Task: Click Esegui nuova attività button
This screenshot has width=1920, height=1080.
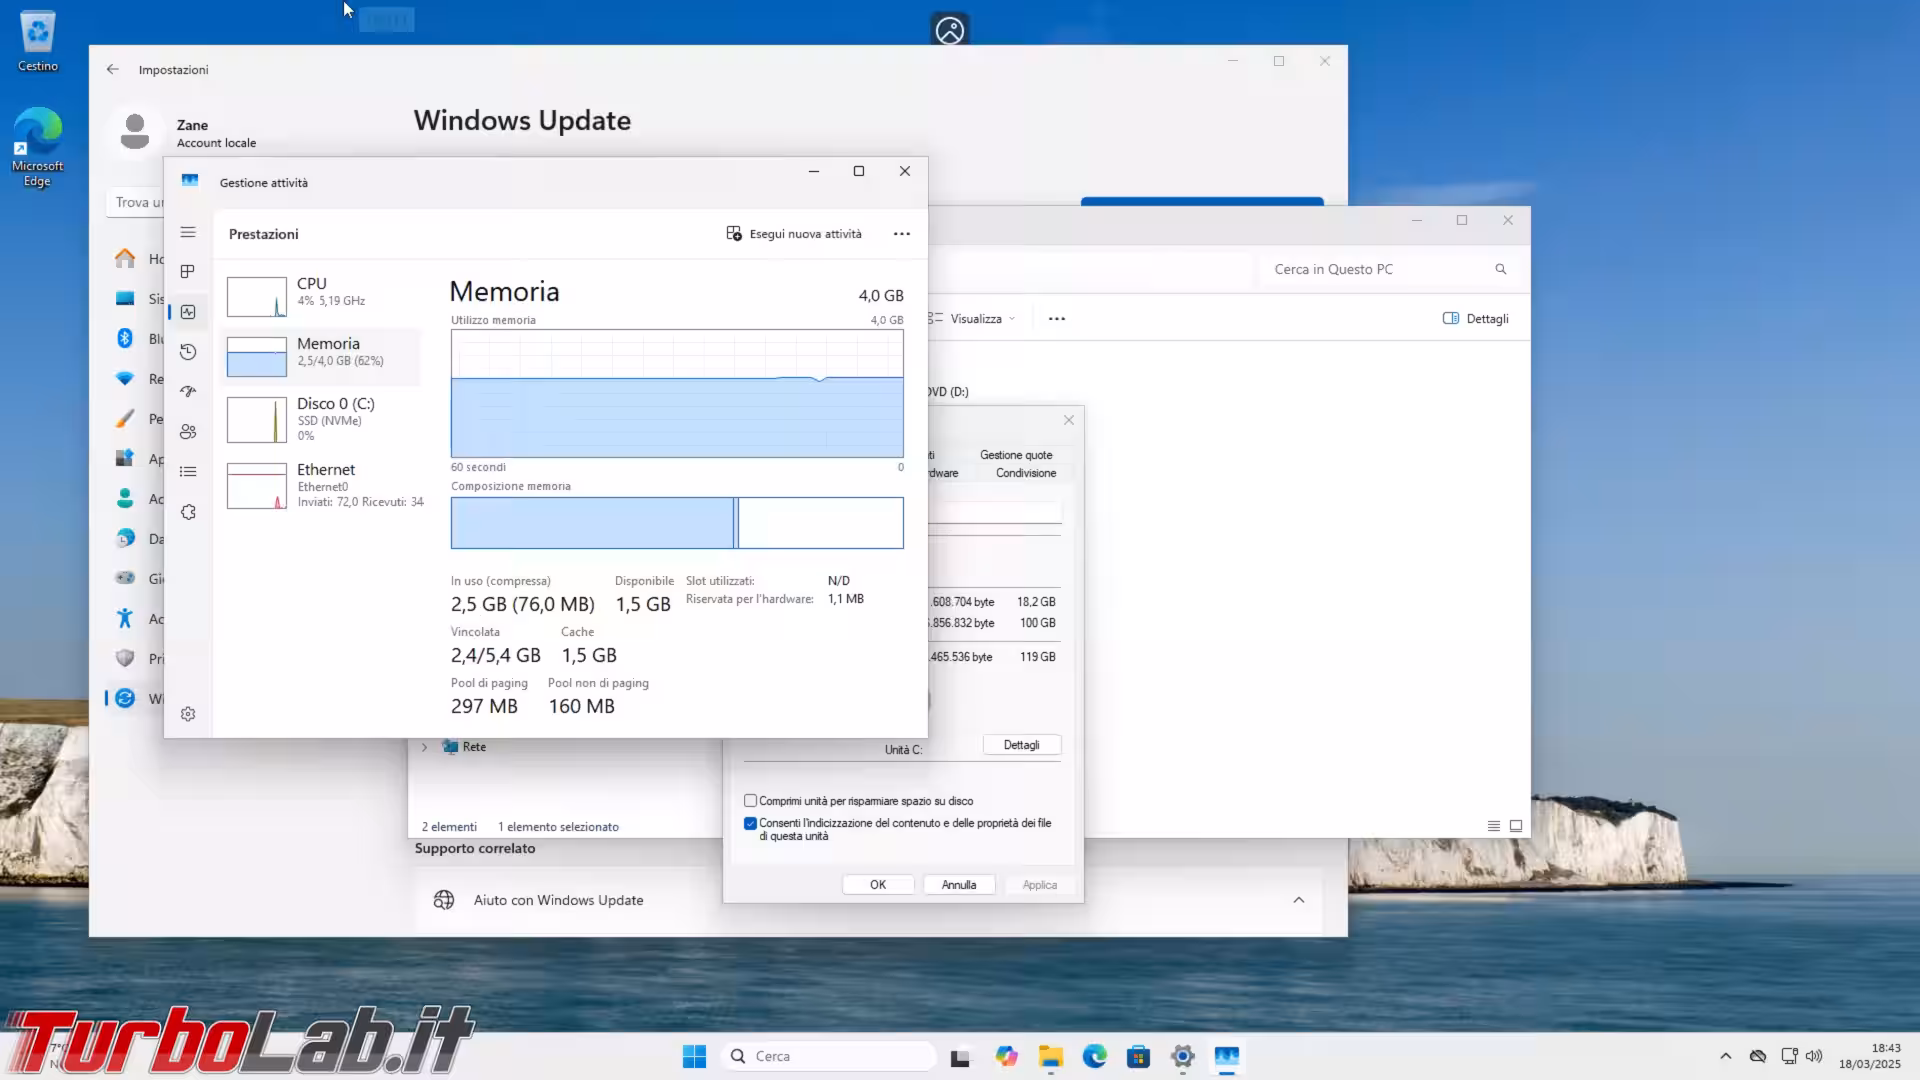Action: tap(794, 234)
